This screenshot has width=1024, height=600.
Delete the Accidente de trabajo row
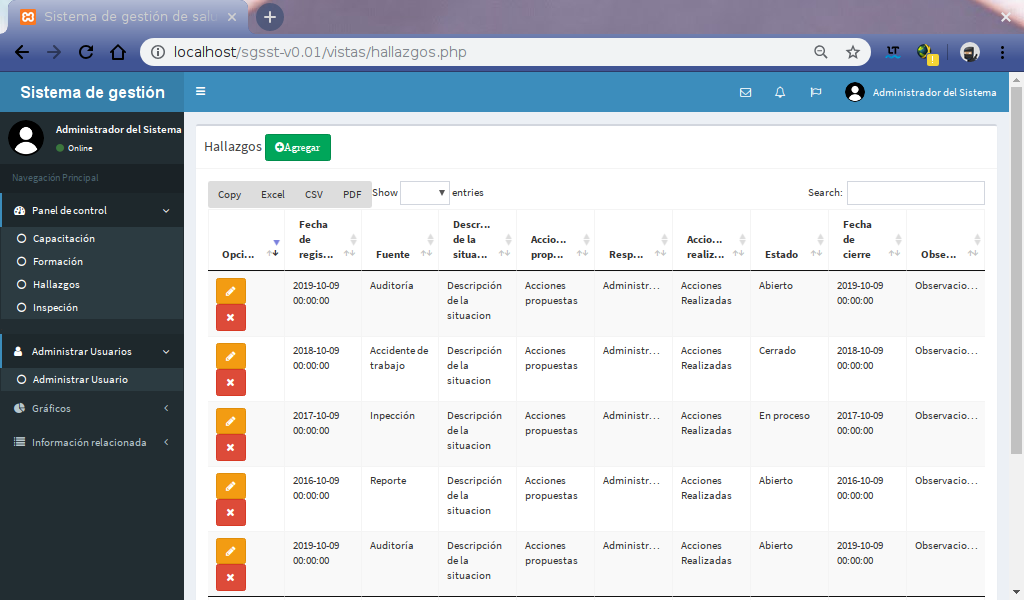click(231, 382)
